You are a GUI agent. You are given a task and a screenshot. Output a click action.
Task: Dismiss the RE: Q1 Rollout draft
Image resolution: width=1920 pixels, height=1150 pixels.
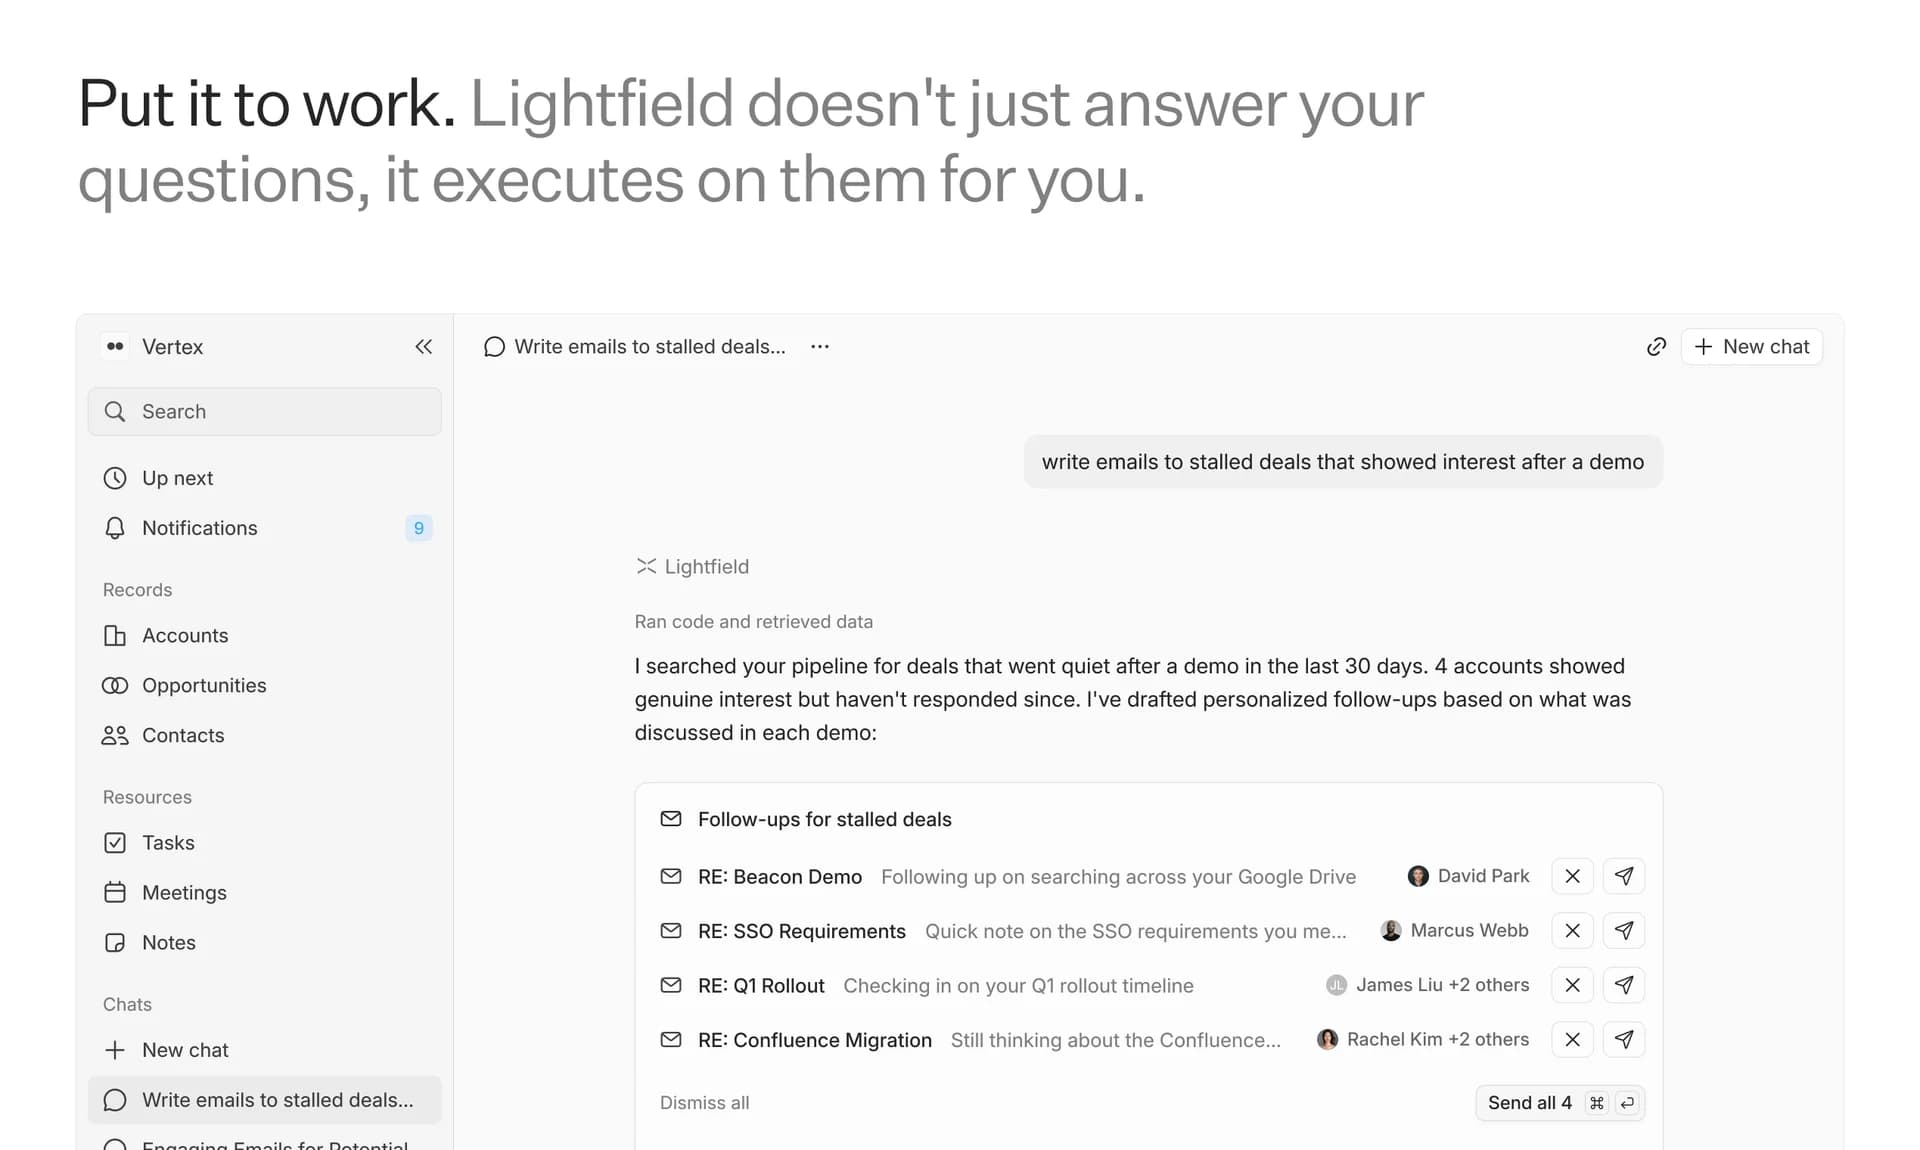coord(1571,985)
